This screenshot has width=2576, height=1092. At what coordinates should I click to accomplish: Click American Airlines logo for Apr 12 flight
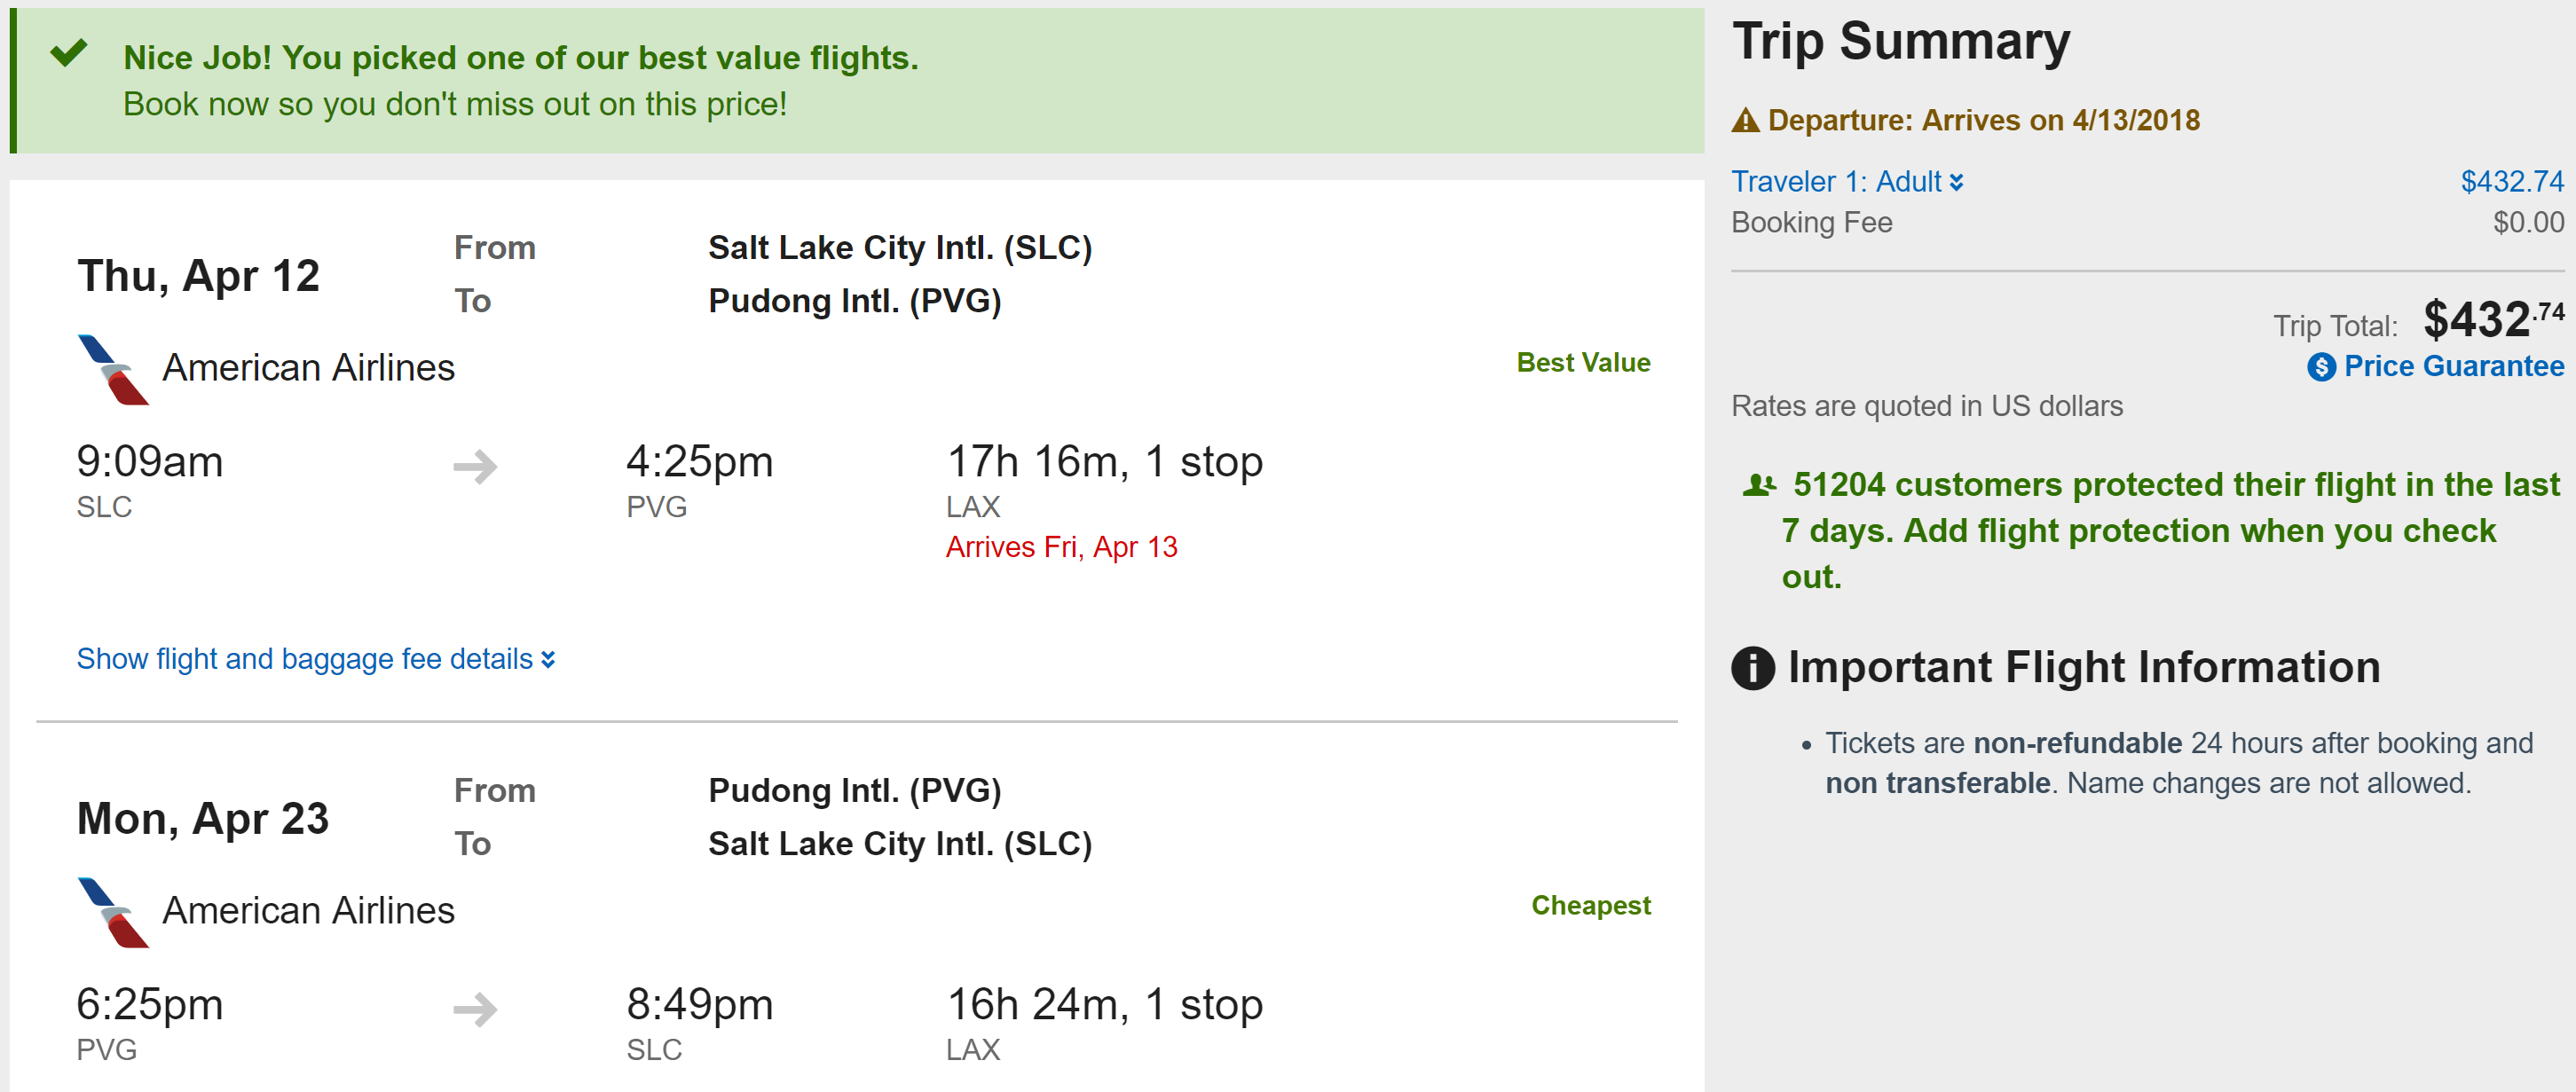pos(113,369)
